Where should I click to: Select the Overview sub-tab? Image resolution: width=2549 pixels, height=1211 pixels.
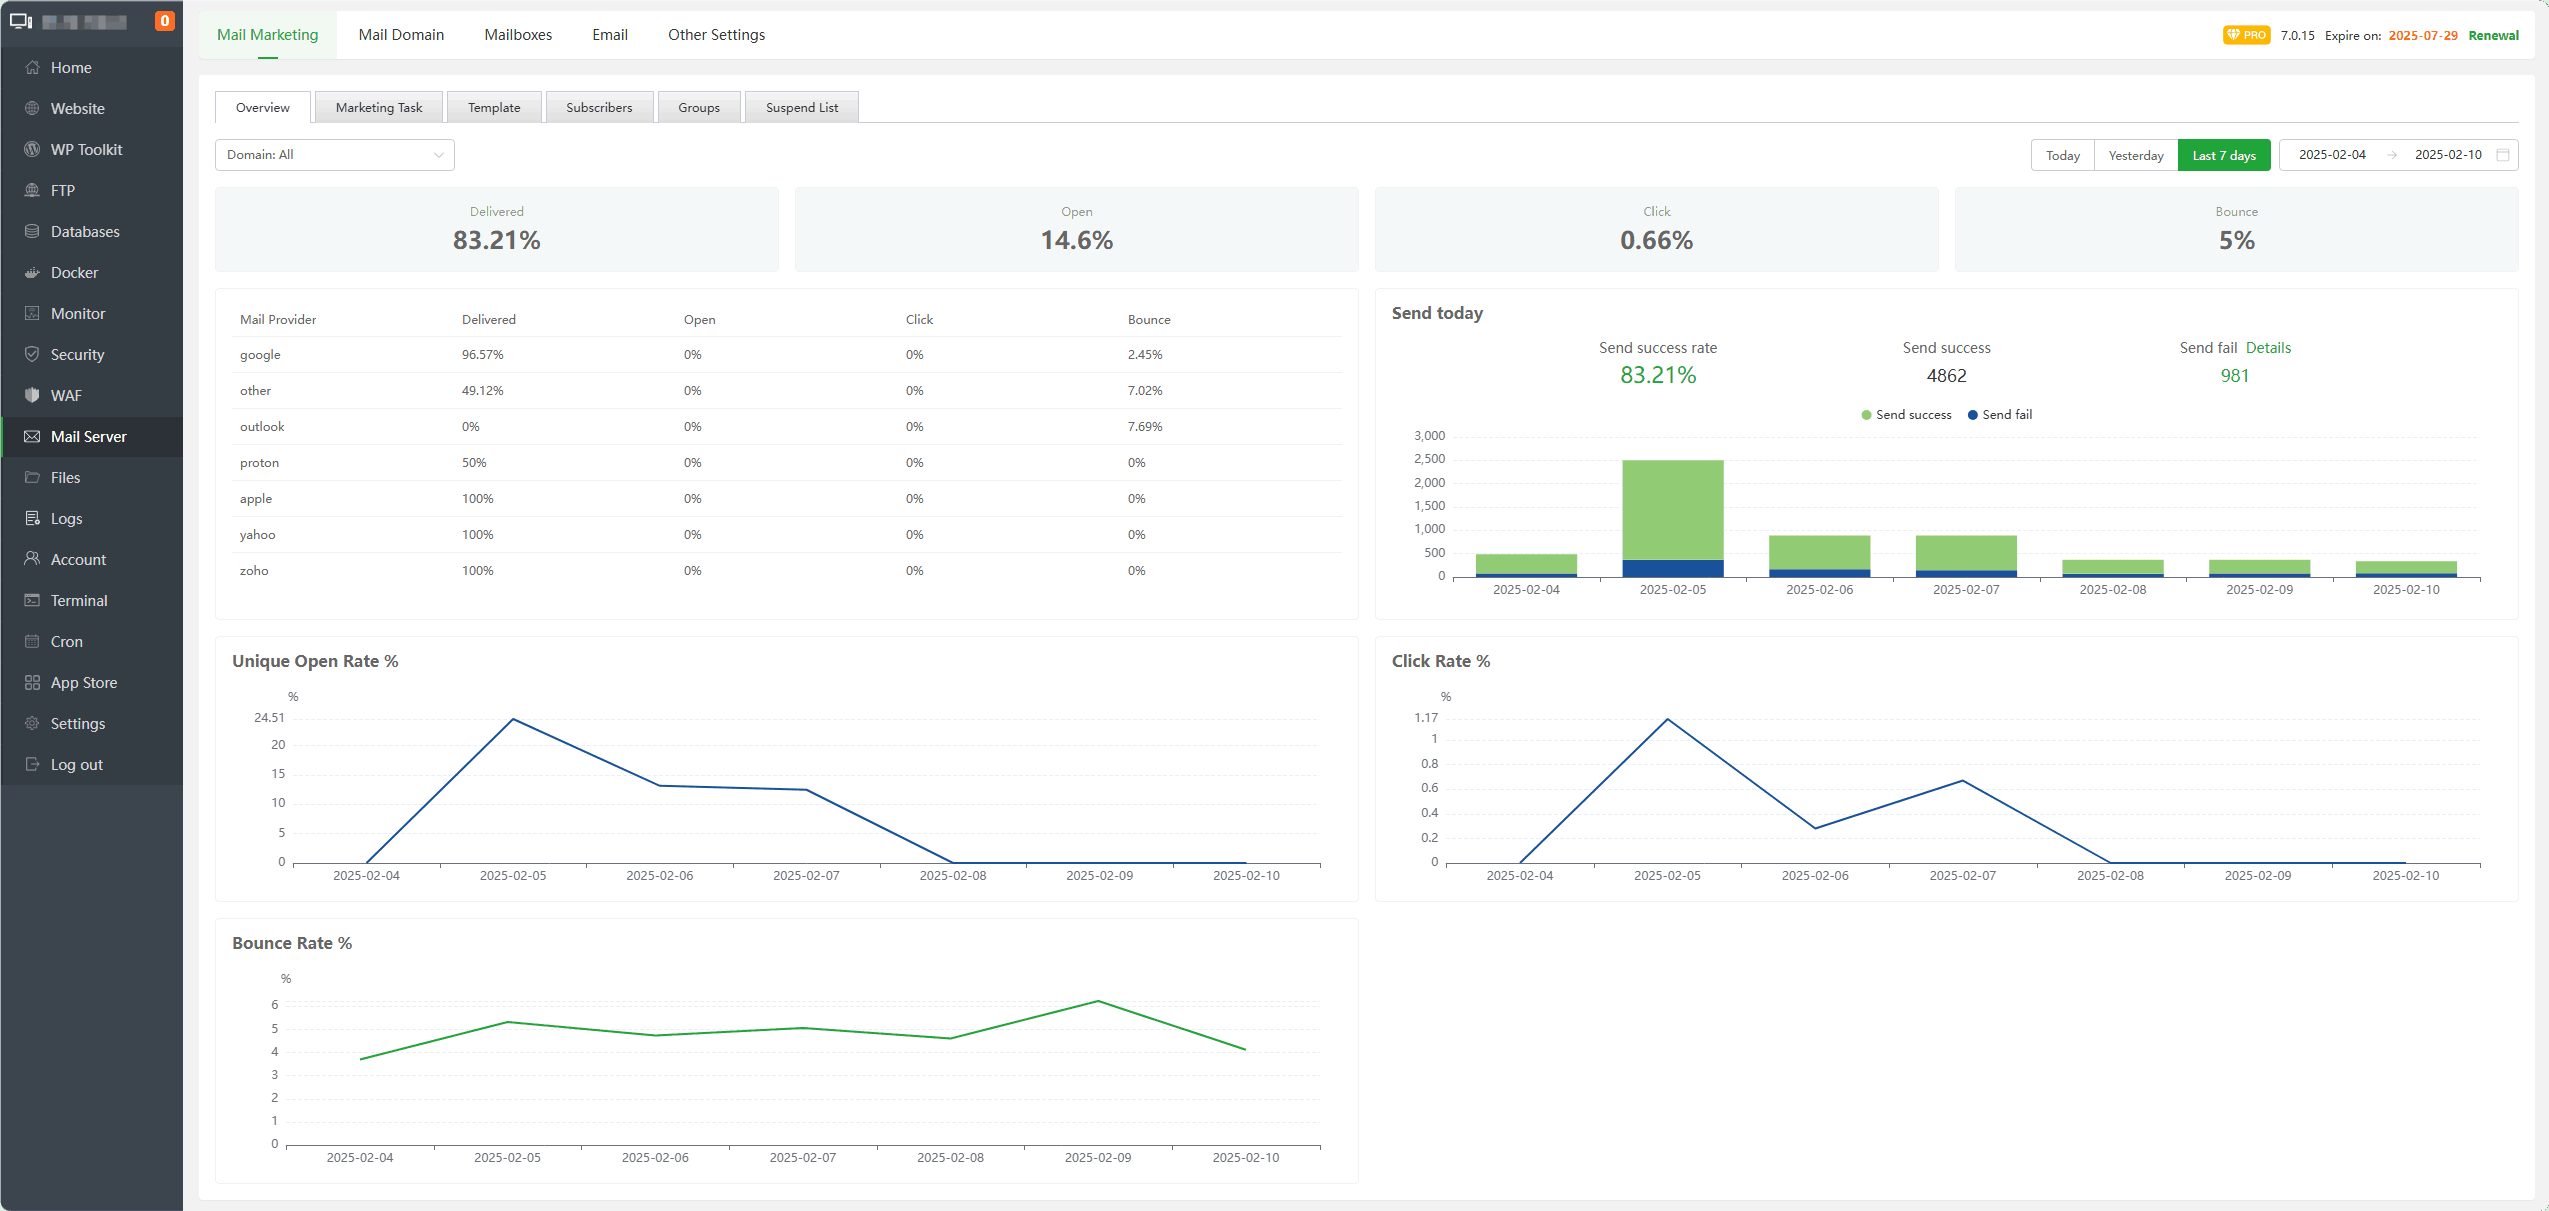[x=263, y=107]
